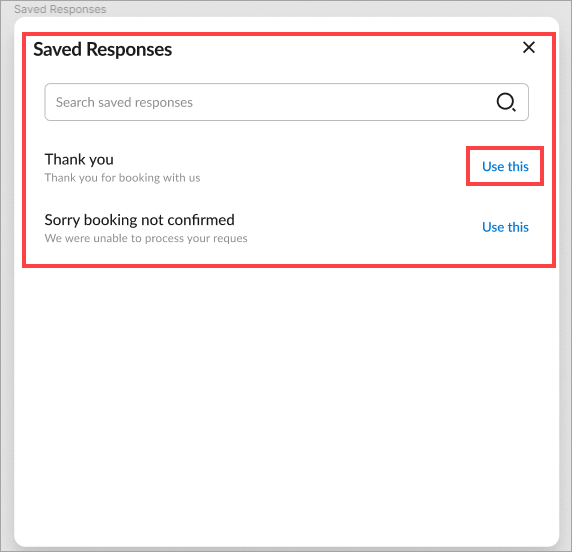Click the bold Saved Responses dialog heading
The width and height of the screenshot is (572, 552).
click(x=103, y=49)
